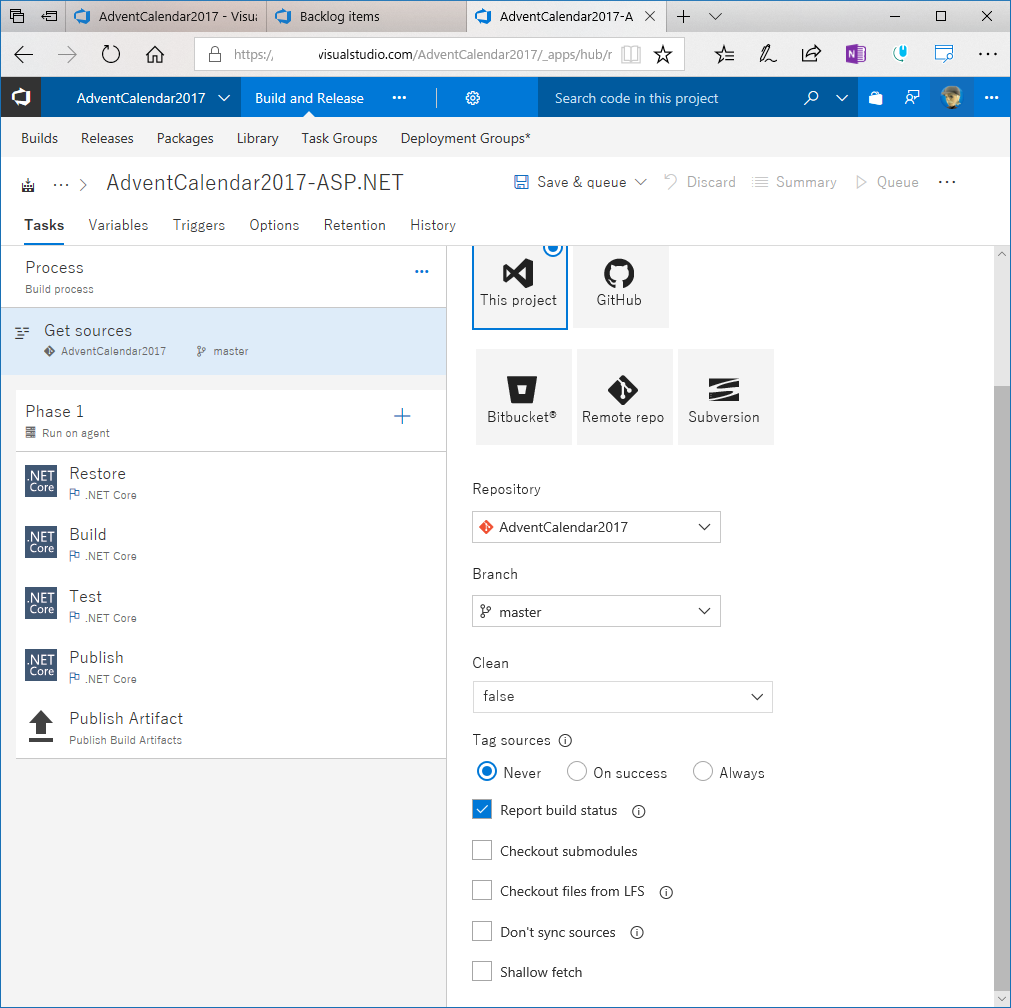Click the browser refresh button
The width and height of the screenshot is (1011, 1008).
coord(111,54)
